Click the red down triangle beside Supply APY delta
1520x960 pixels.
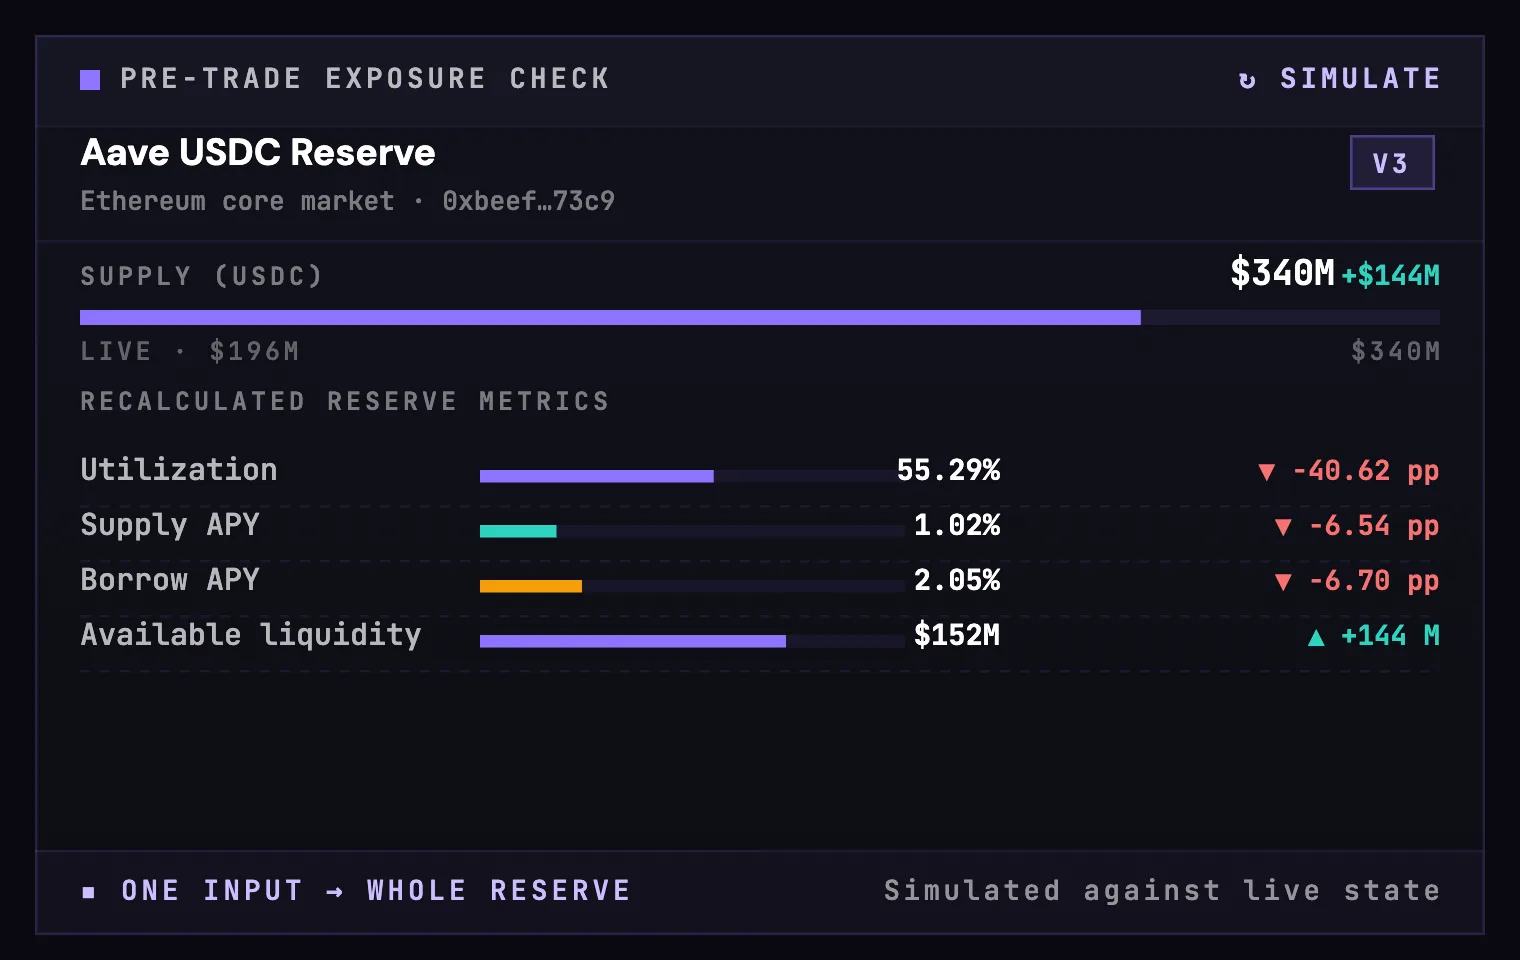pyautogui.click(x=1284, y=527)
